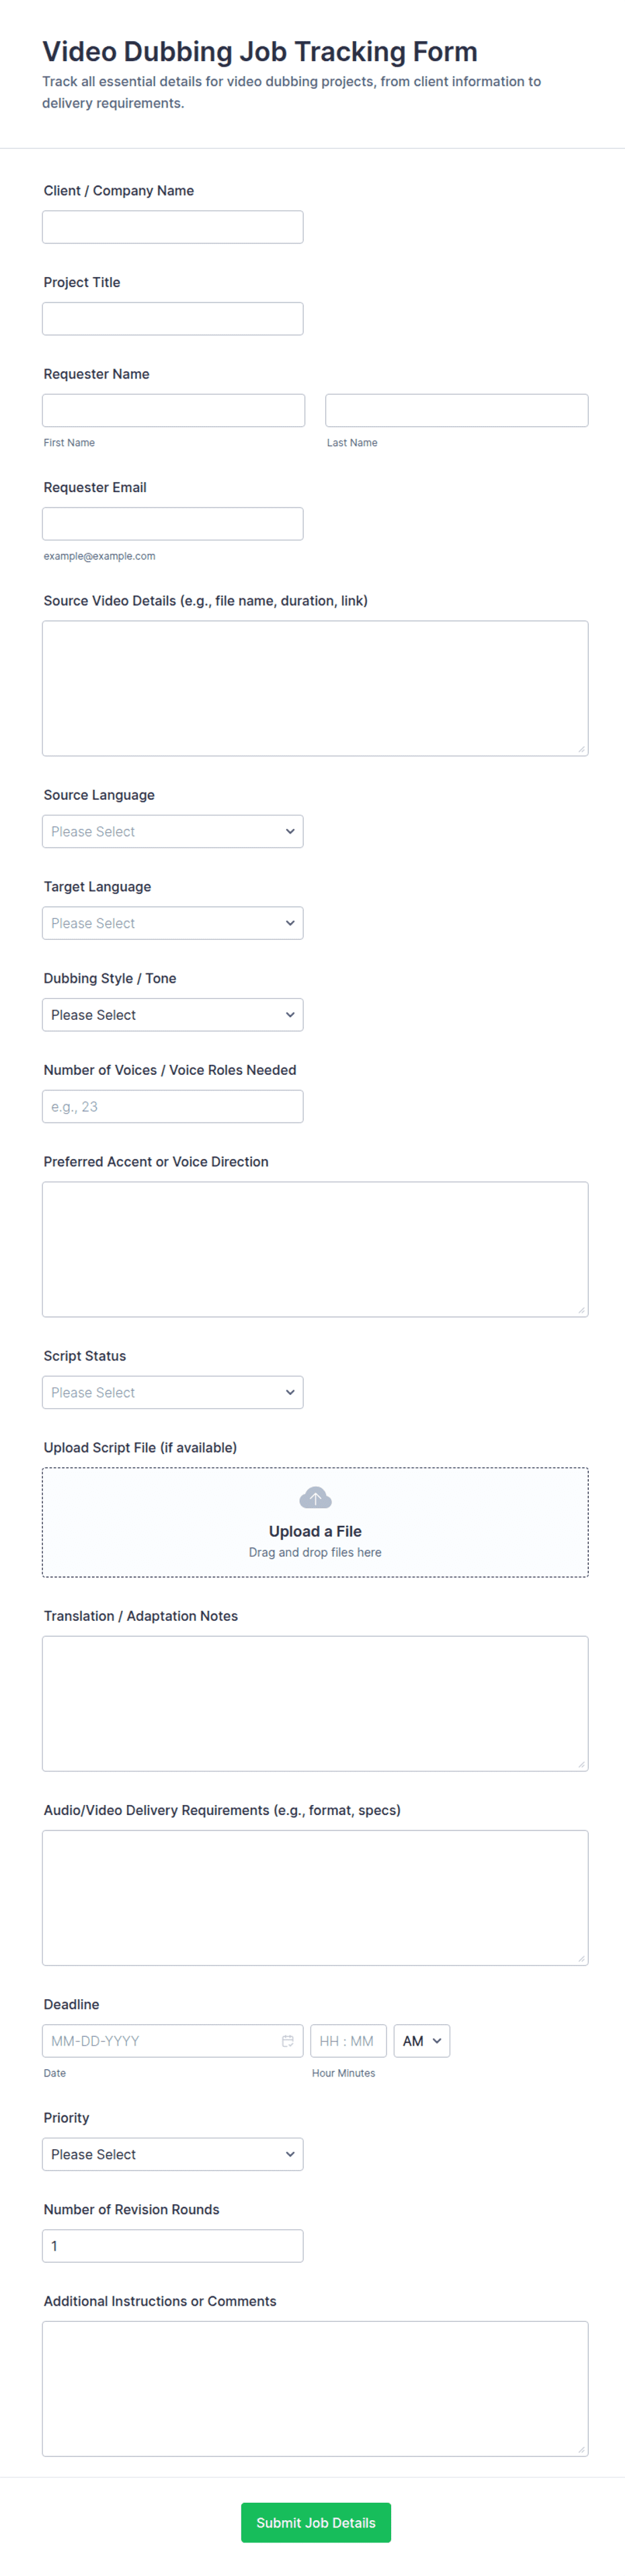Click the Deadline date input
Screen dimensions: 625x2576
(x=160, y=2041)
